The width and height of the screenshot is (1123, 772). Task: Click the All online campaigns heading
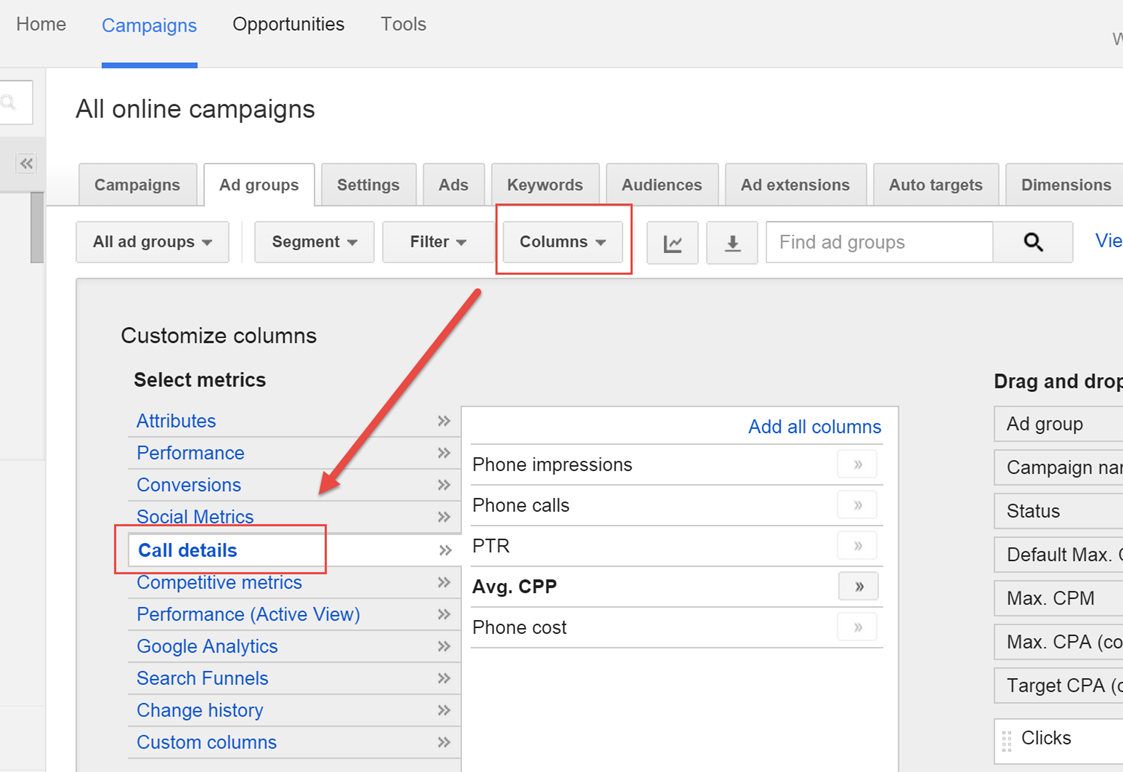pos(196,109)
